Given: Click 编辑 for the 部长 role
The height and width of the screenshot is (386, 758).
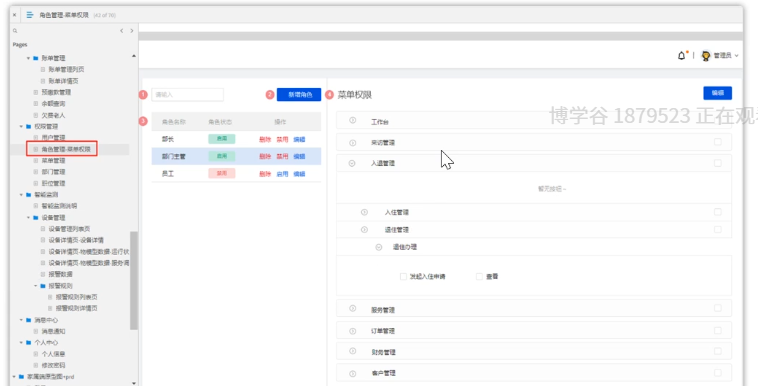Looking at the screenshot, I should pos(299,139).
